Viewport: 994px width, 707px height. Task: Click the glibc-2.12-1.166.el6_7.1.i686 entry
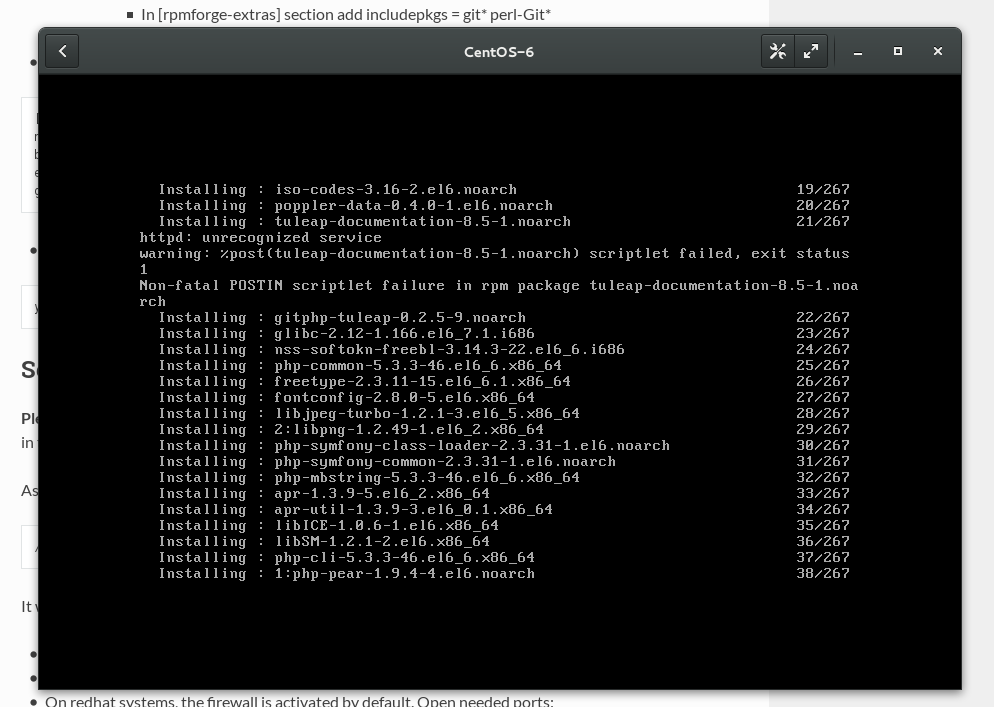(x=504, y=334)
